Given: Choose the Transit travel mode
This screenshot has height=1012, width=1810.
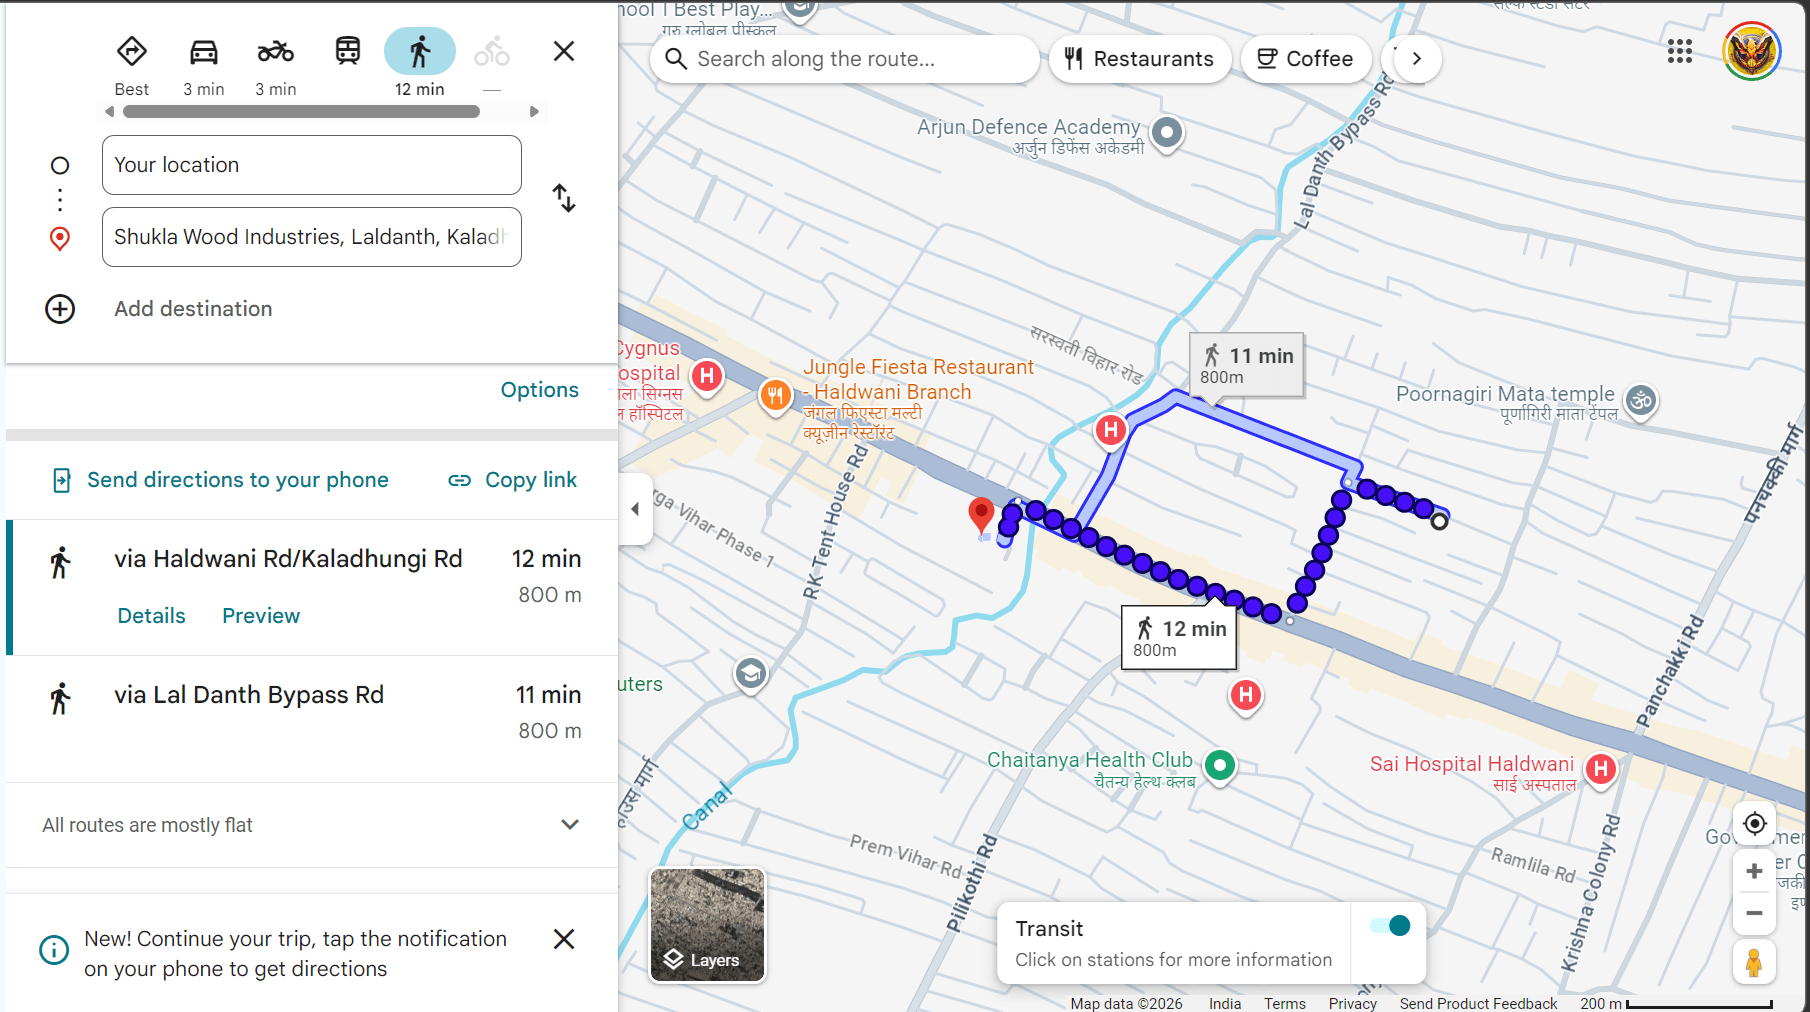Looking at the screenshot, I should click(x=348, y=51).
